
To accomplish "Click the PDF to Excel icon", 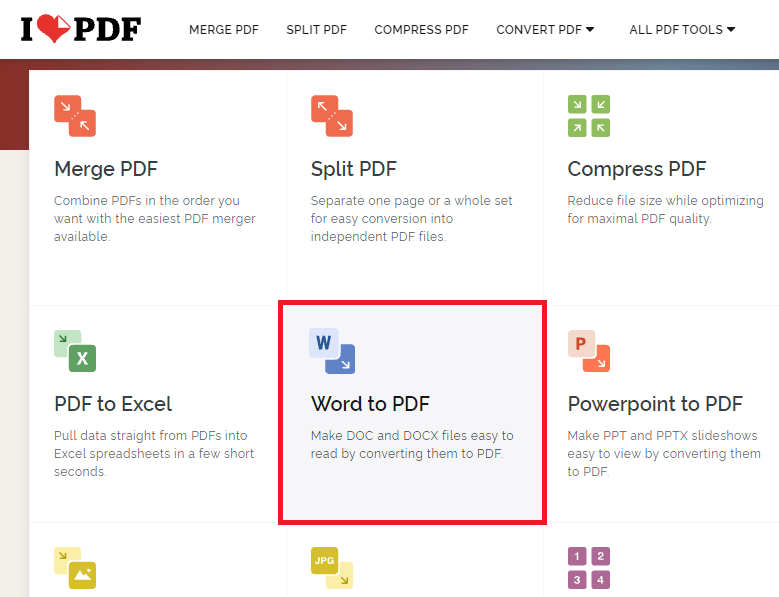I will [x=75, y=351].
